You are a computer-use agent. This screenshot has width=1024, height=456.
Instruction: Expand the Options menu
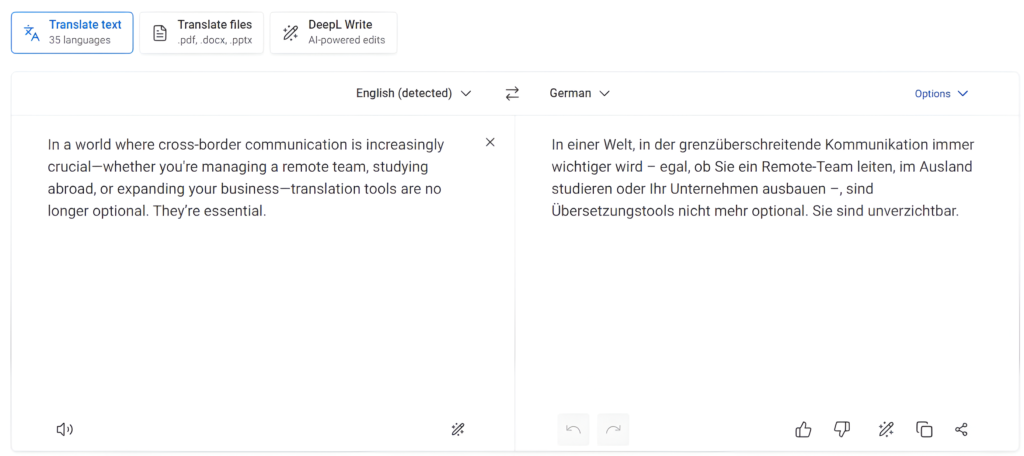(x=941, y=93)
